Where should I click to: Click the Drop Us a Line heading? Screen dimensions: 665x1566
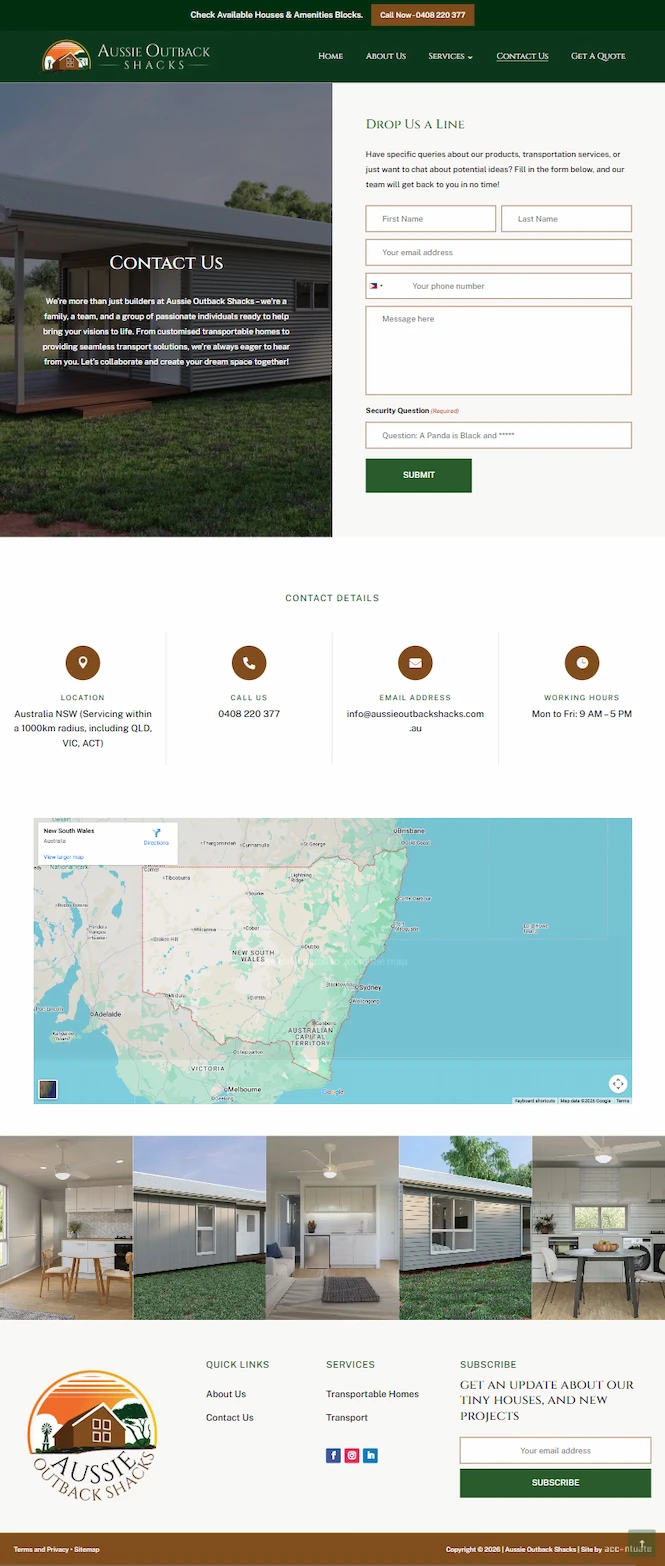[415, 124]
